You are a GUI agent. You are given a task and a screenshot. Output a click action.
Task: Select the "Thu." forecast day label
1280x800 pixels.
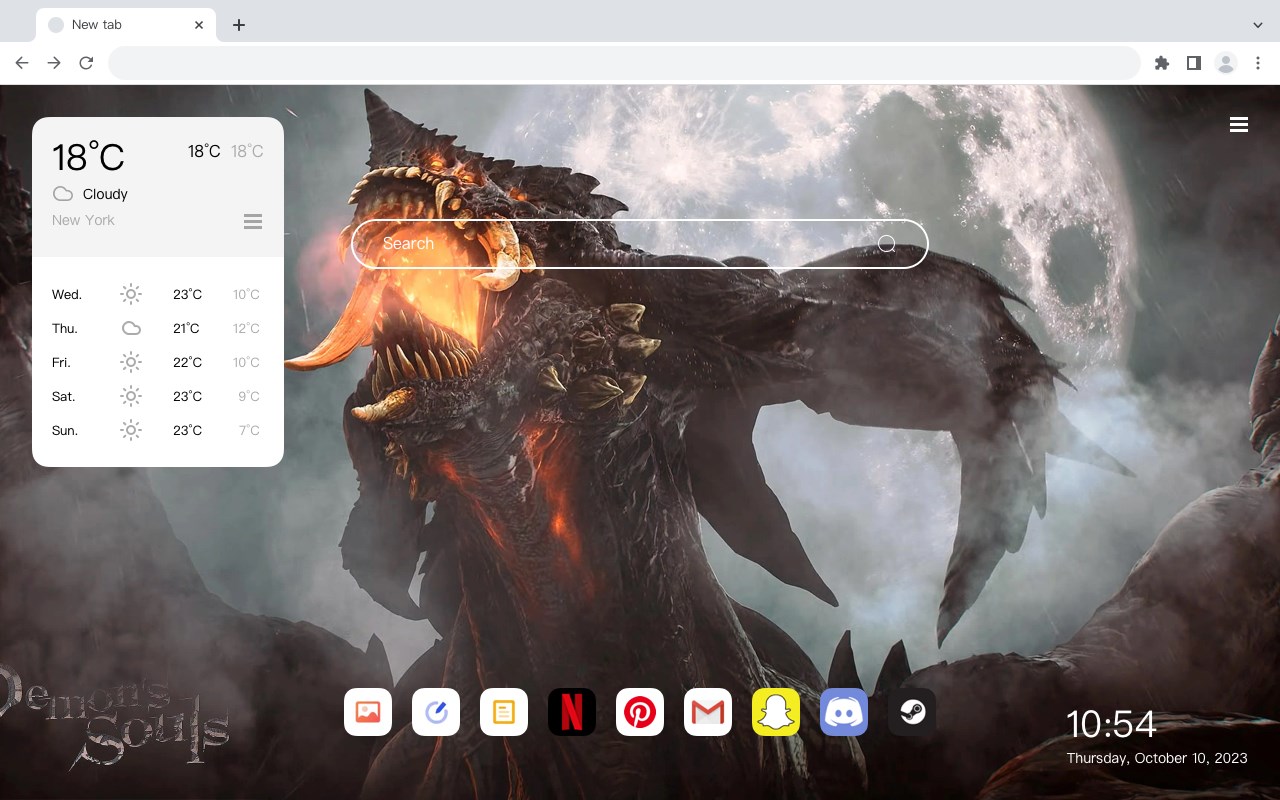coord(65,328)
